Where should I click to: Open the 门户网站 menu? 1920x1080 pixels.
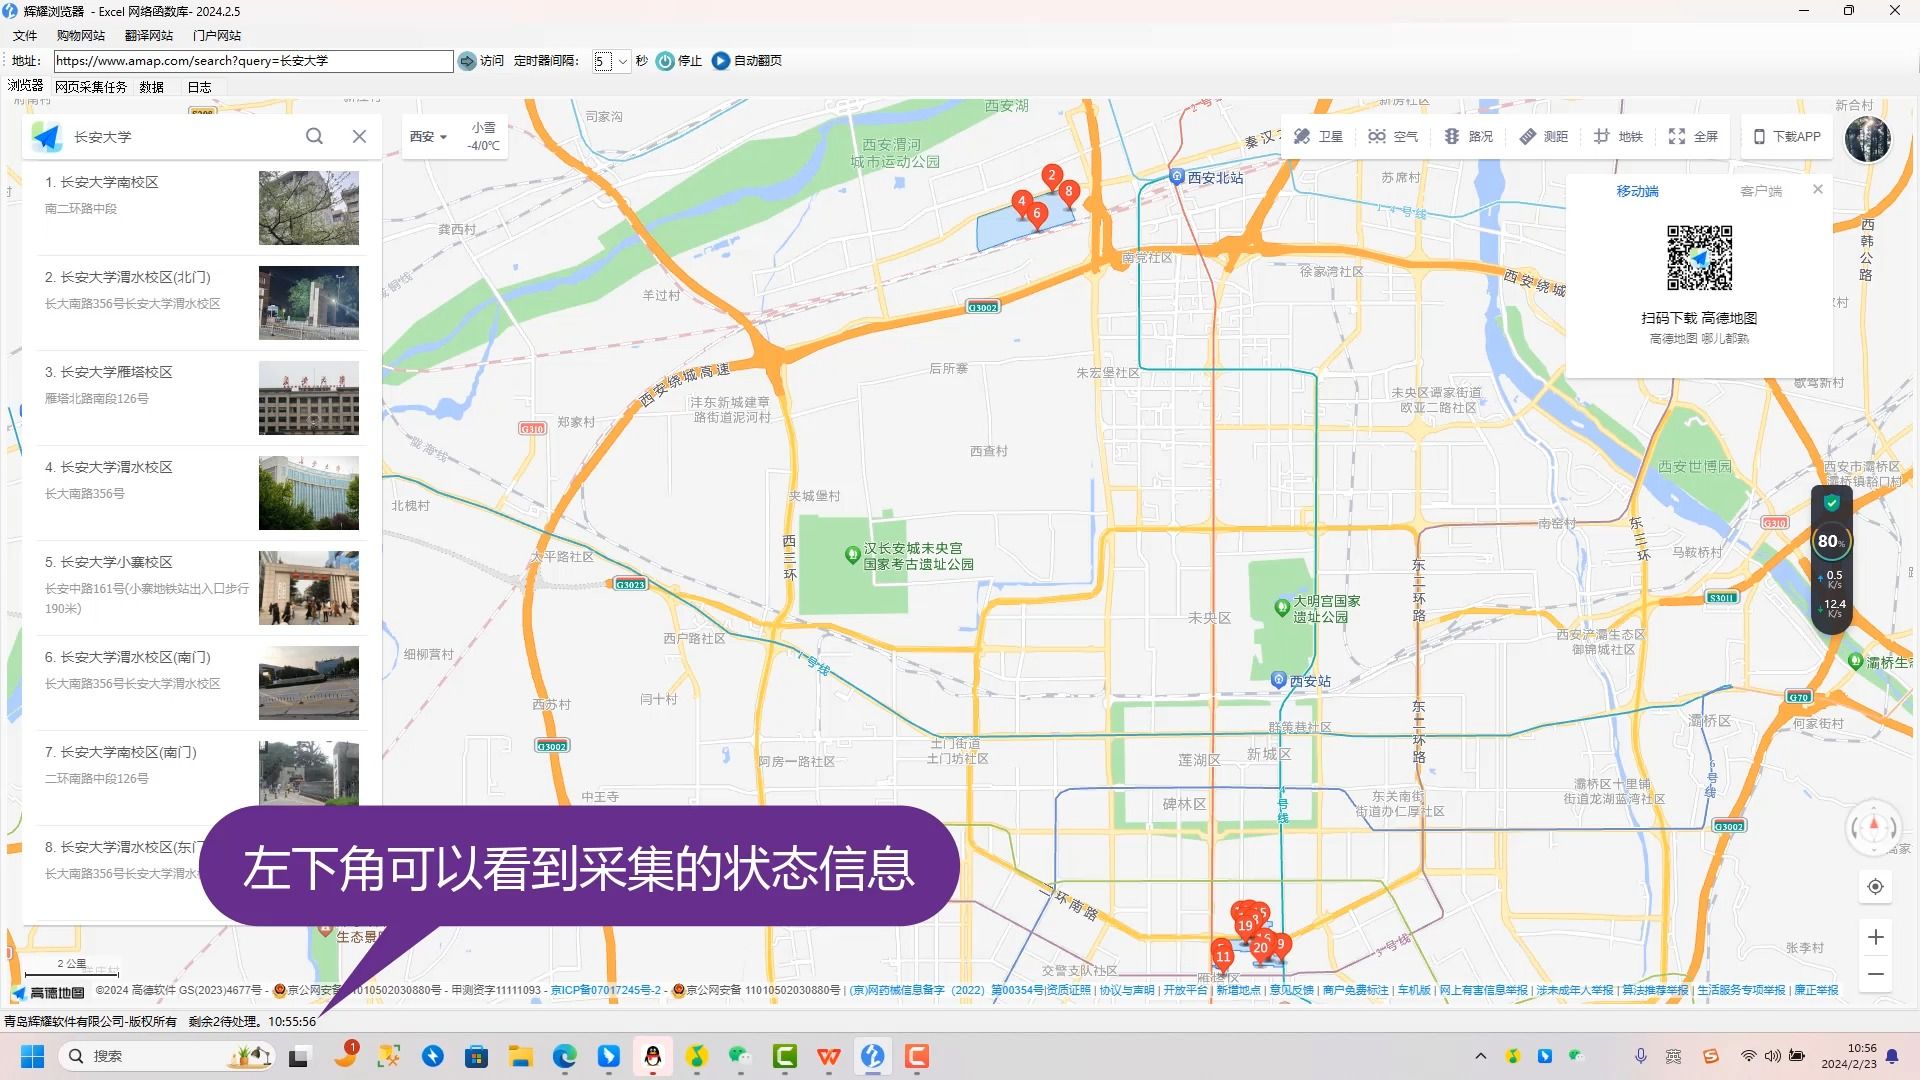tap(216, 35)
